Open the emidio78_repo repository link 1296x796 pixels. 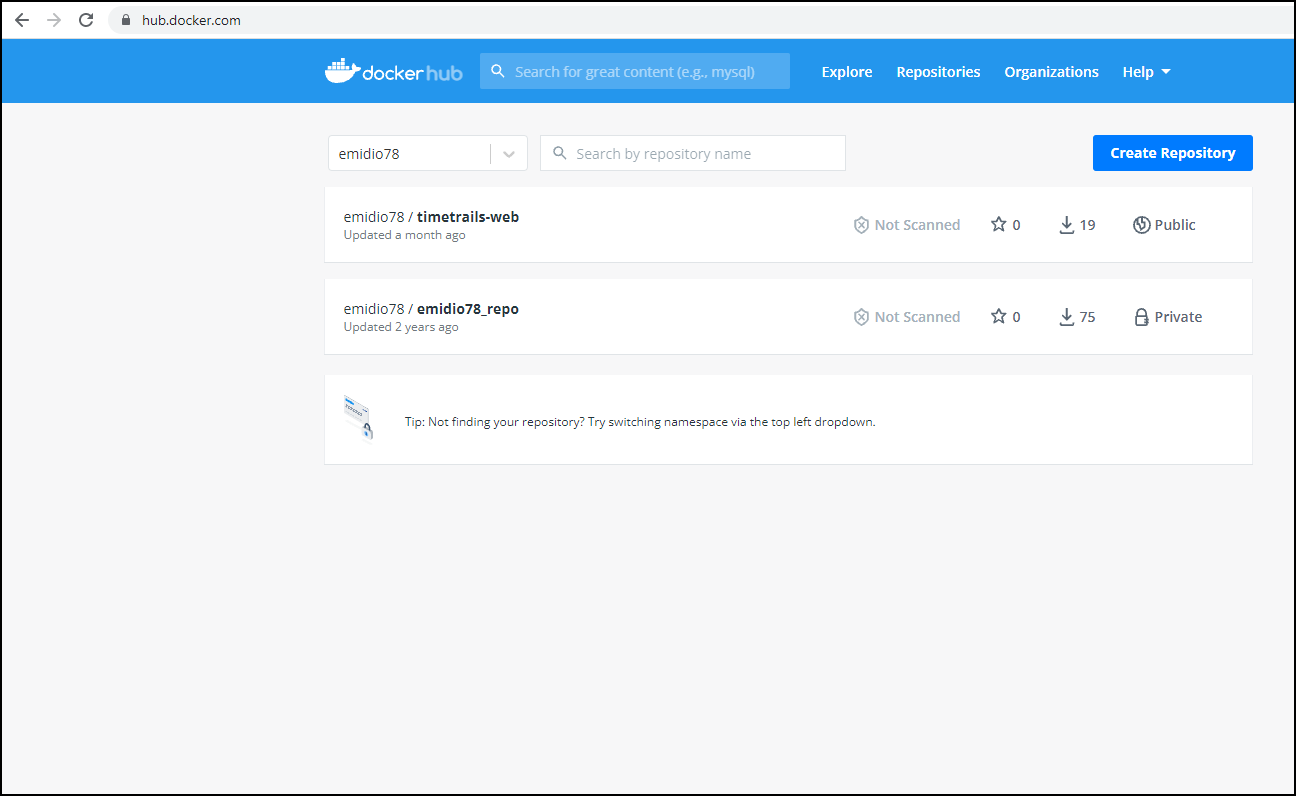click(467, 309)
